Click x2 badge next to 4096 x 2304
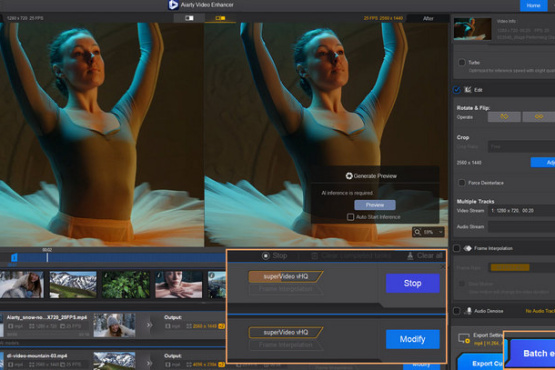This screenshot has width=555, height=370. pyautogui.click(x=222, y=364)
